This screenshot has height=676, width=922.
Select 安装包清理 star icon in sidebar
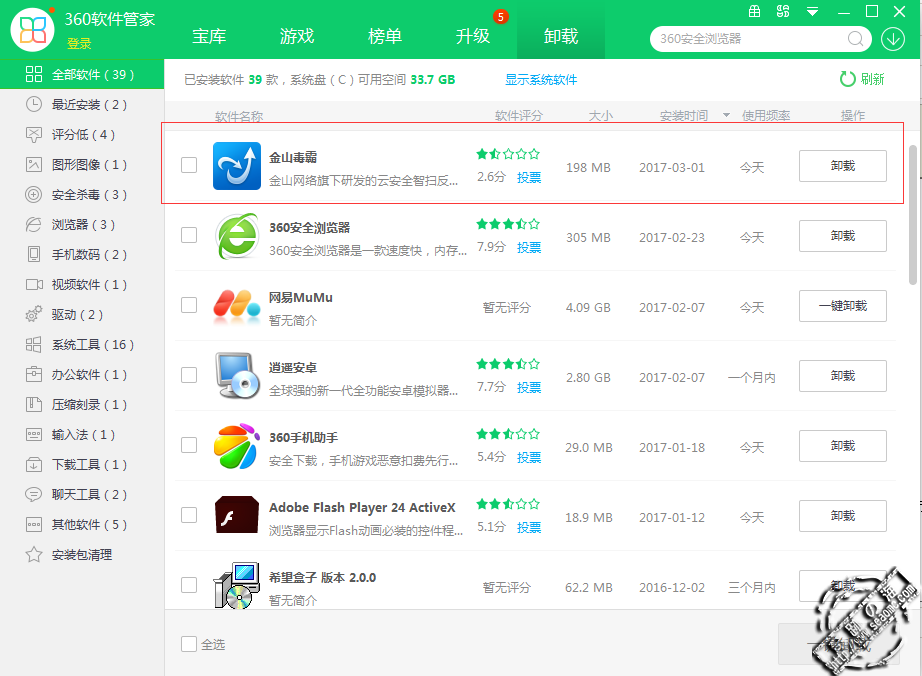(34, 554)
